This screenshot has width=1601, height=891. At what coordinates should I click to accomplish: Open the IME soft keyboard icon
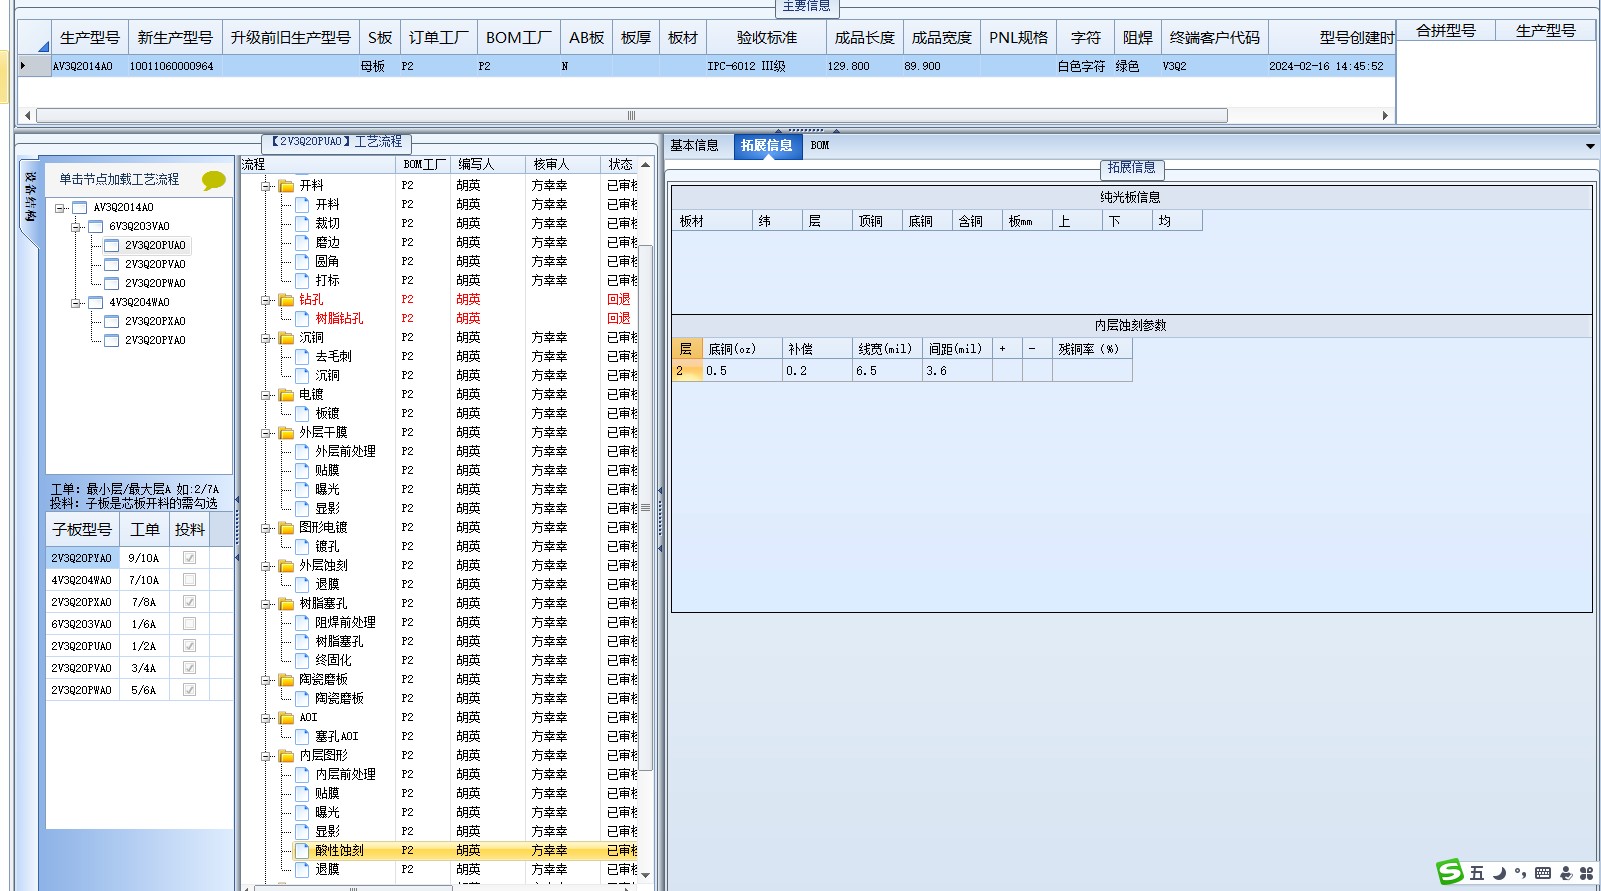[x=1543, y=873]
